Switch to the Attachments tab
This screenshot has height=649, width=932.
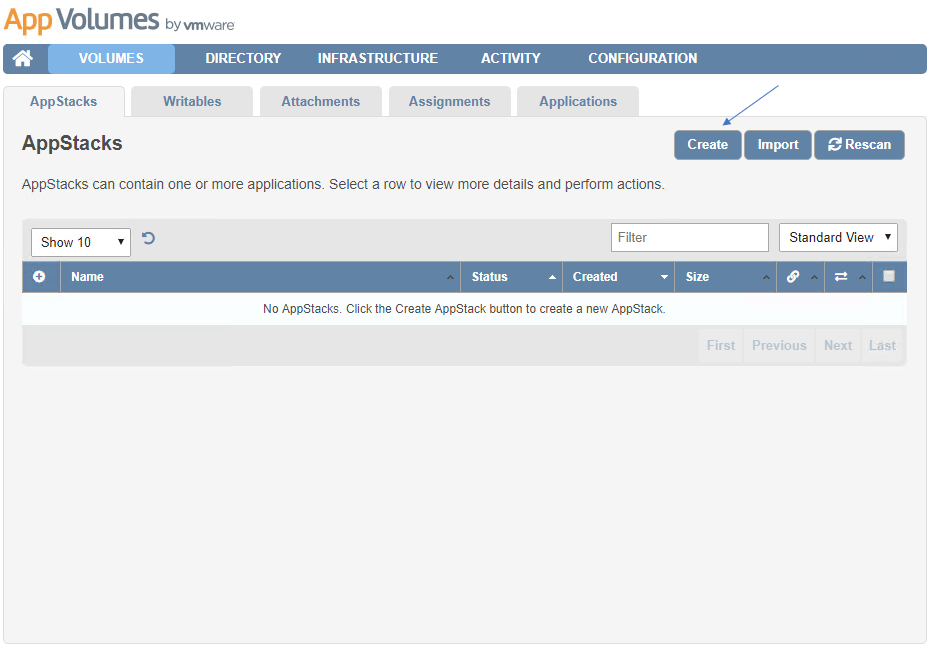click(x=321, y=102)
